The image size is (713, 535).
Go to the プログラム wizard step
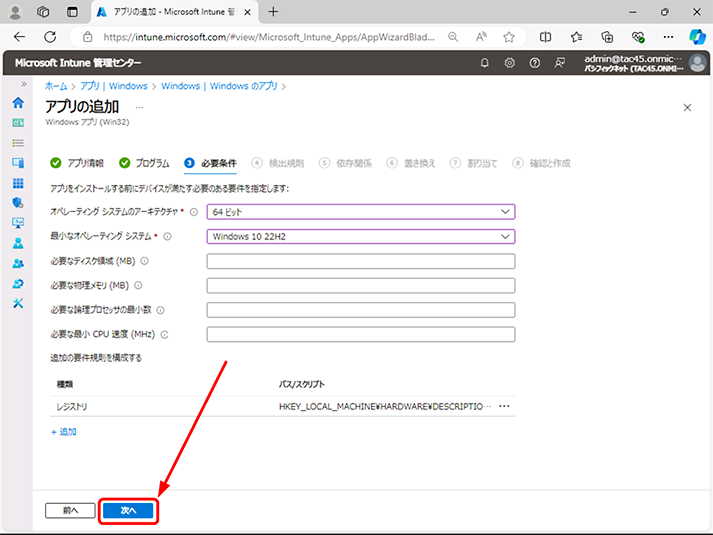[144, 163]
